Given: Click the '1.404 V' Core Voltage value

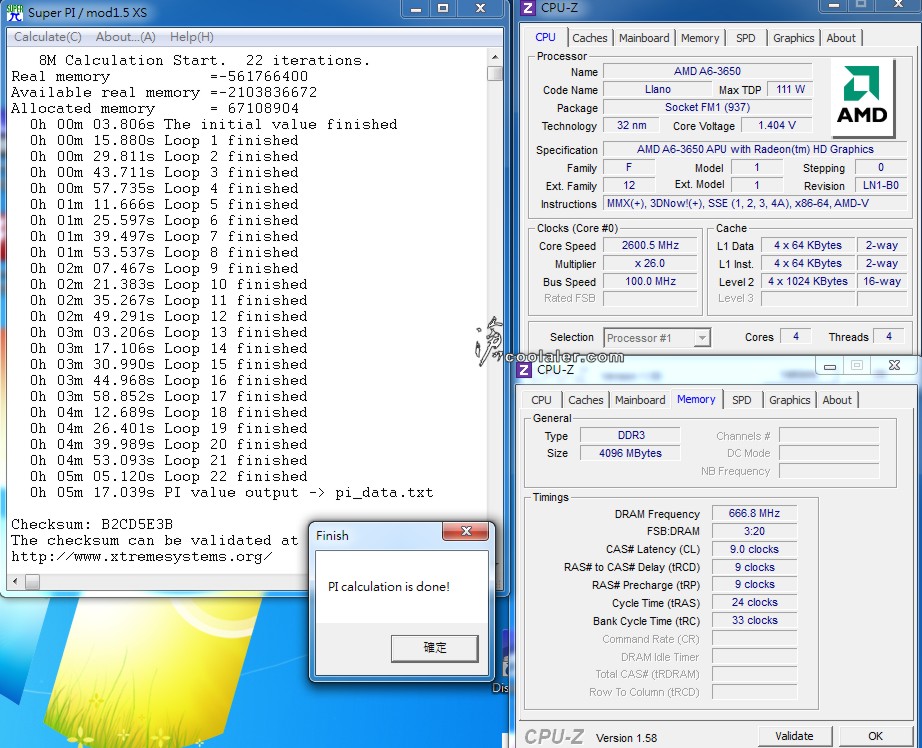Looking at the screenshot, I should click(x=777, y=125).
